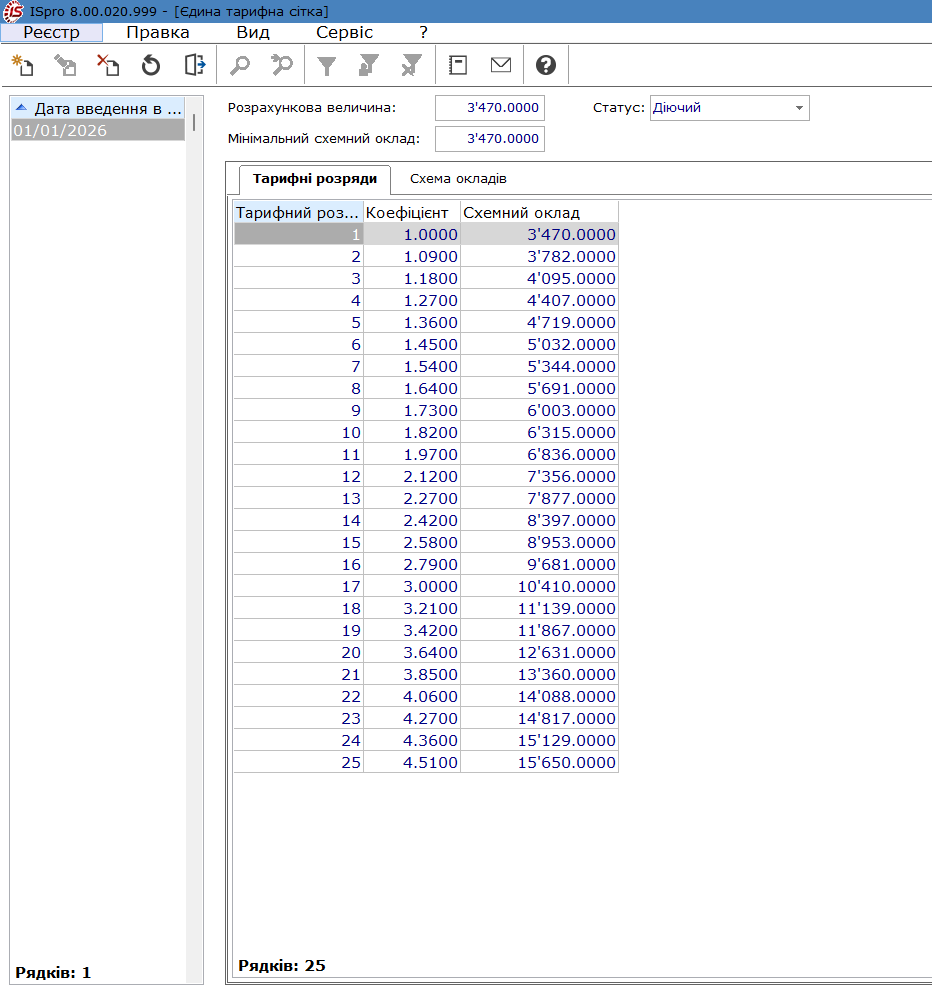Image resolution: width=932 pixels, height=988 pixels.
Task: Click the Мінімальний схемний оклад input field
Action: click(490, 139)
